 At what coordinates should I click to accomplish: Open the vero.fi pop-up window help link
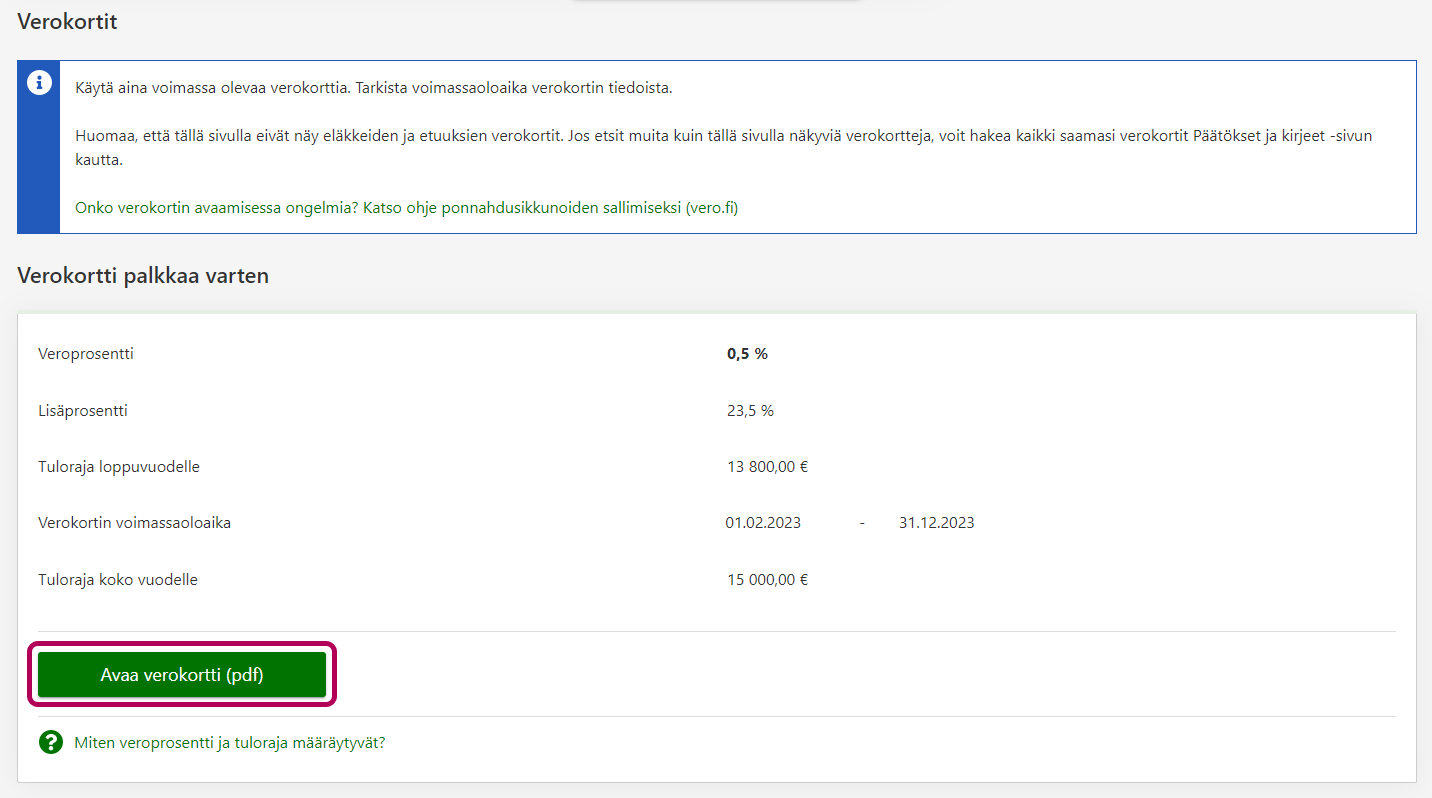tap(406, 208)
